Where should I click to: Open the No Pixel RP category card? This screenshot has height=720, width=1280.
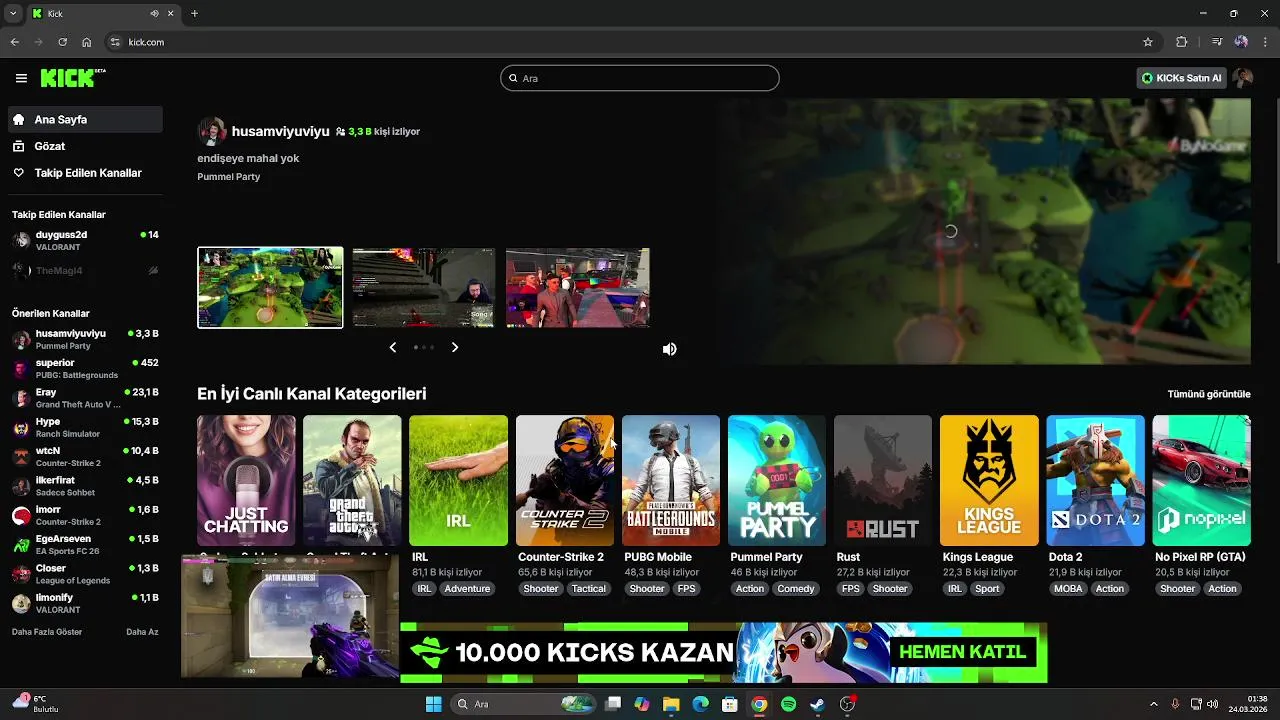(x=1202, y=480)
